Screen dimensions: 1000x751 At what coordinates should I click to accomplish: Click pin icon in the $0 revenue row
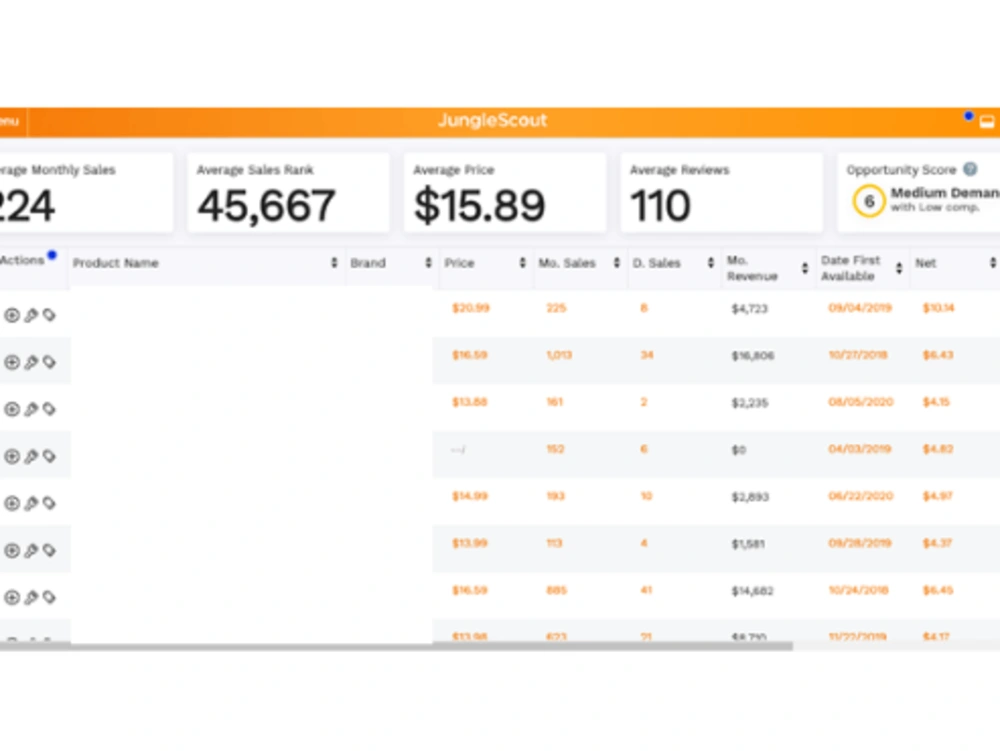[31, 456]
